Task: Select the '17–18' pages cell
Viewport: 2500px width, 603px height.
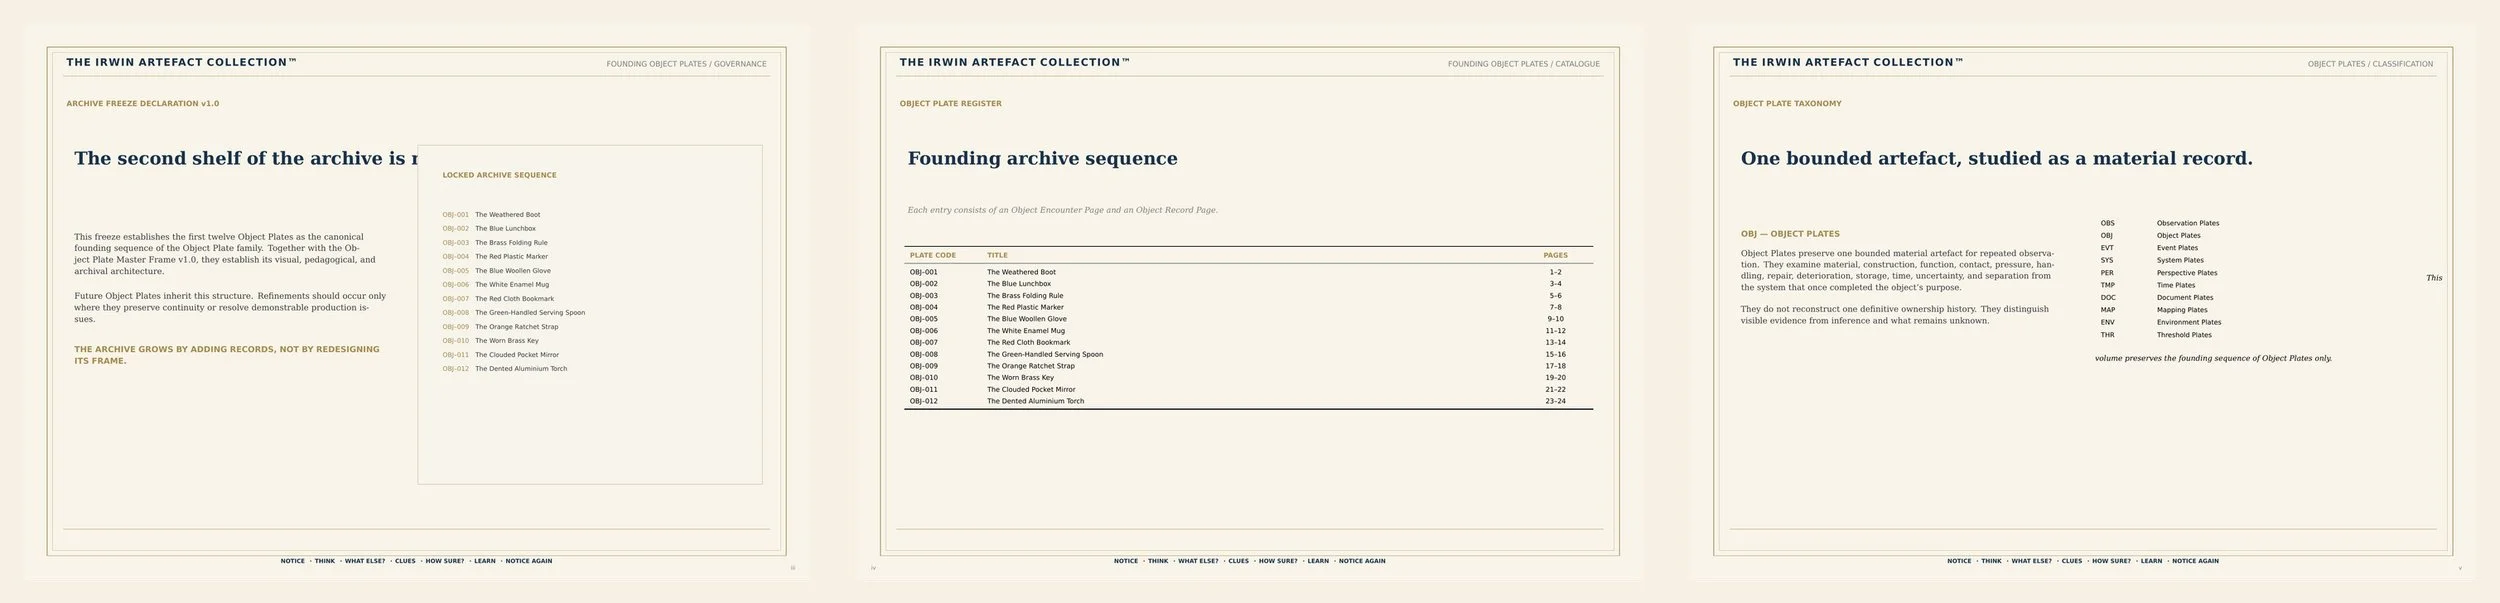Action: [x=1555, y=366]
